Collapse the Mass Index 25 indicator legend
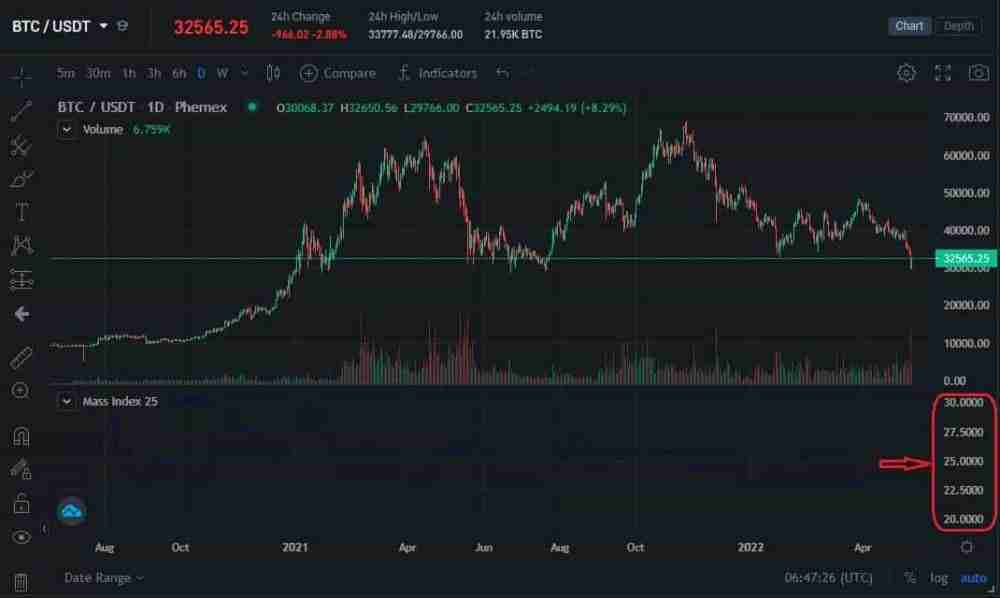1000x598 pixels. tap(66, 401)
